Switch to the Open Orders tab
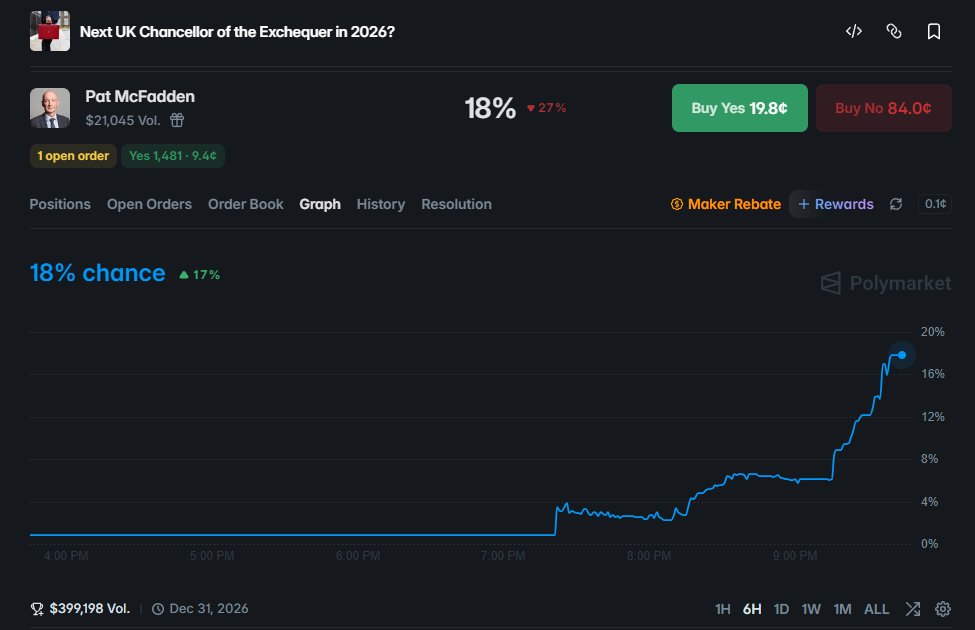Screen dimensions: 975x630 (149, 204)
